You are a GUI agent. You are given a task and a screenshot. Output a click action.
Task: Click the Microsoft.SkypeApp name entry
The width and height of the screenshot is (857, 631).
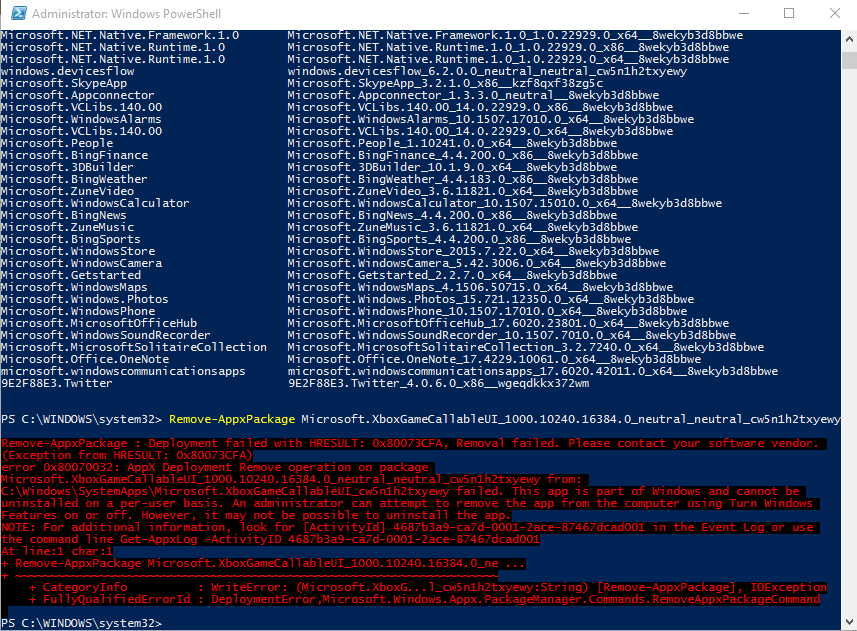pyautogui.click(x=64, y=83)
